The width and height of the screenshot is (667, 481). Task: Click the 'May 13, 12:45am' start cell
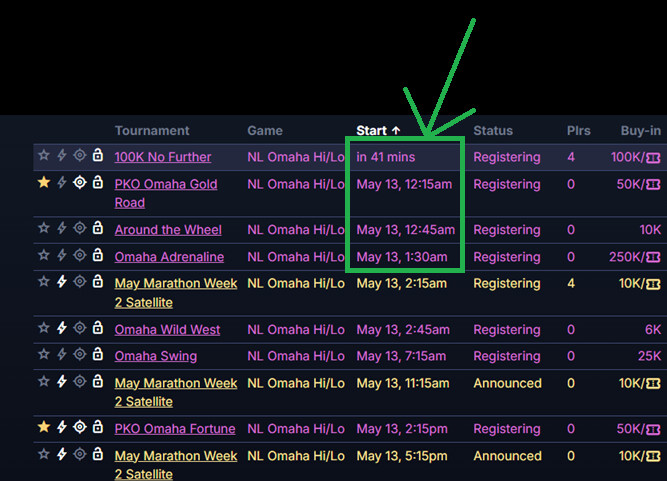[x=405, y=230]
